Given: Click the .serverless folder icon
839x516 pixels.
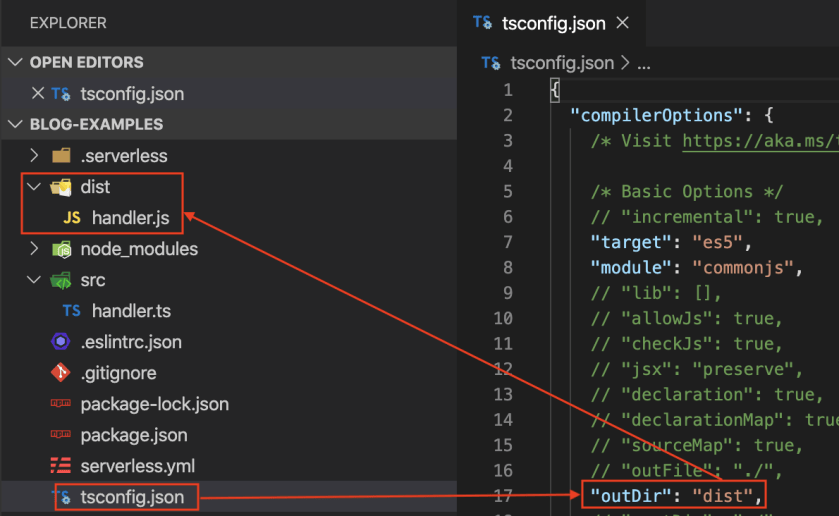Looking at the screenshot, I should [x=61, y=155].
